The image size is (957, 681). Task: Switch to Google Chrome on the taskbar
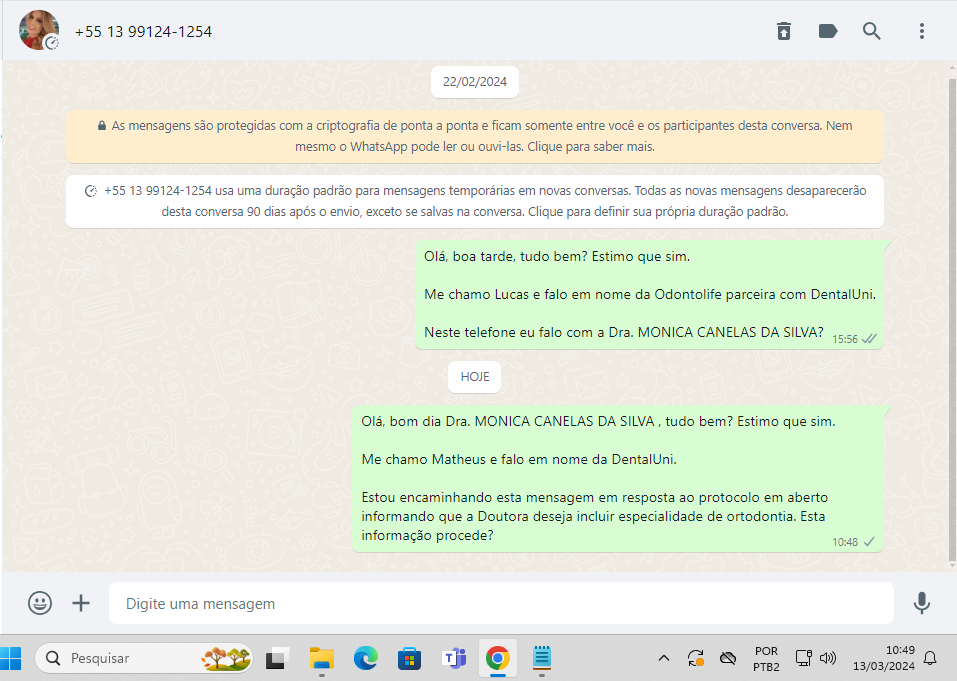(498, 658)
